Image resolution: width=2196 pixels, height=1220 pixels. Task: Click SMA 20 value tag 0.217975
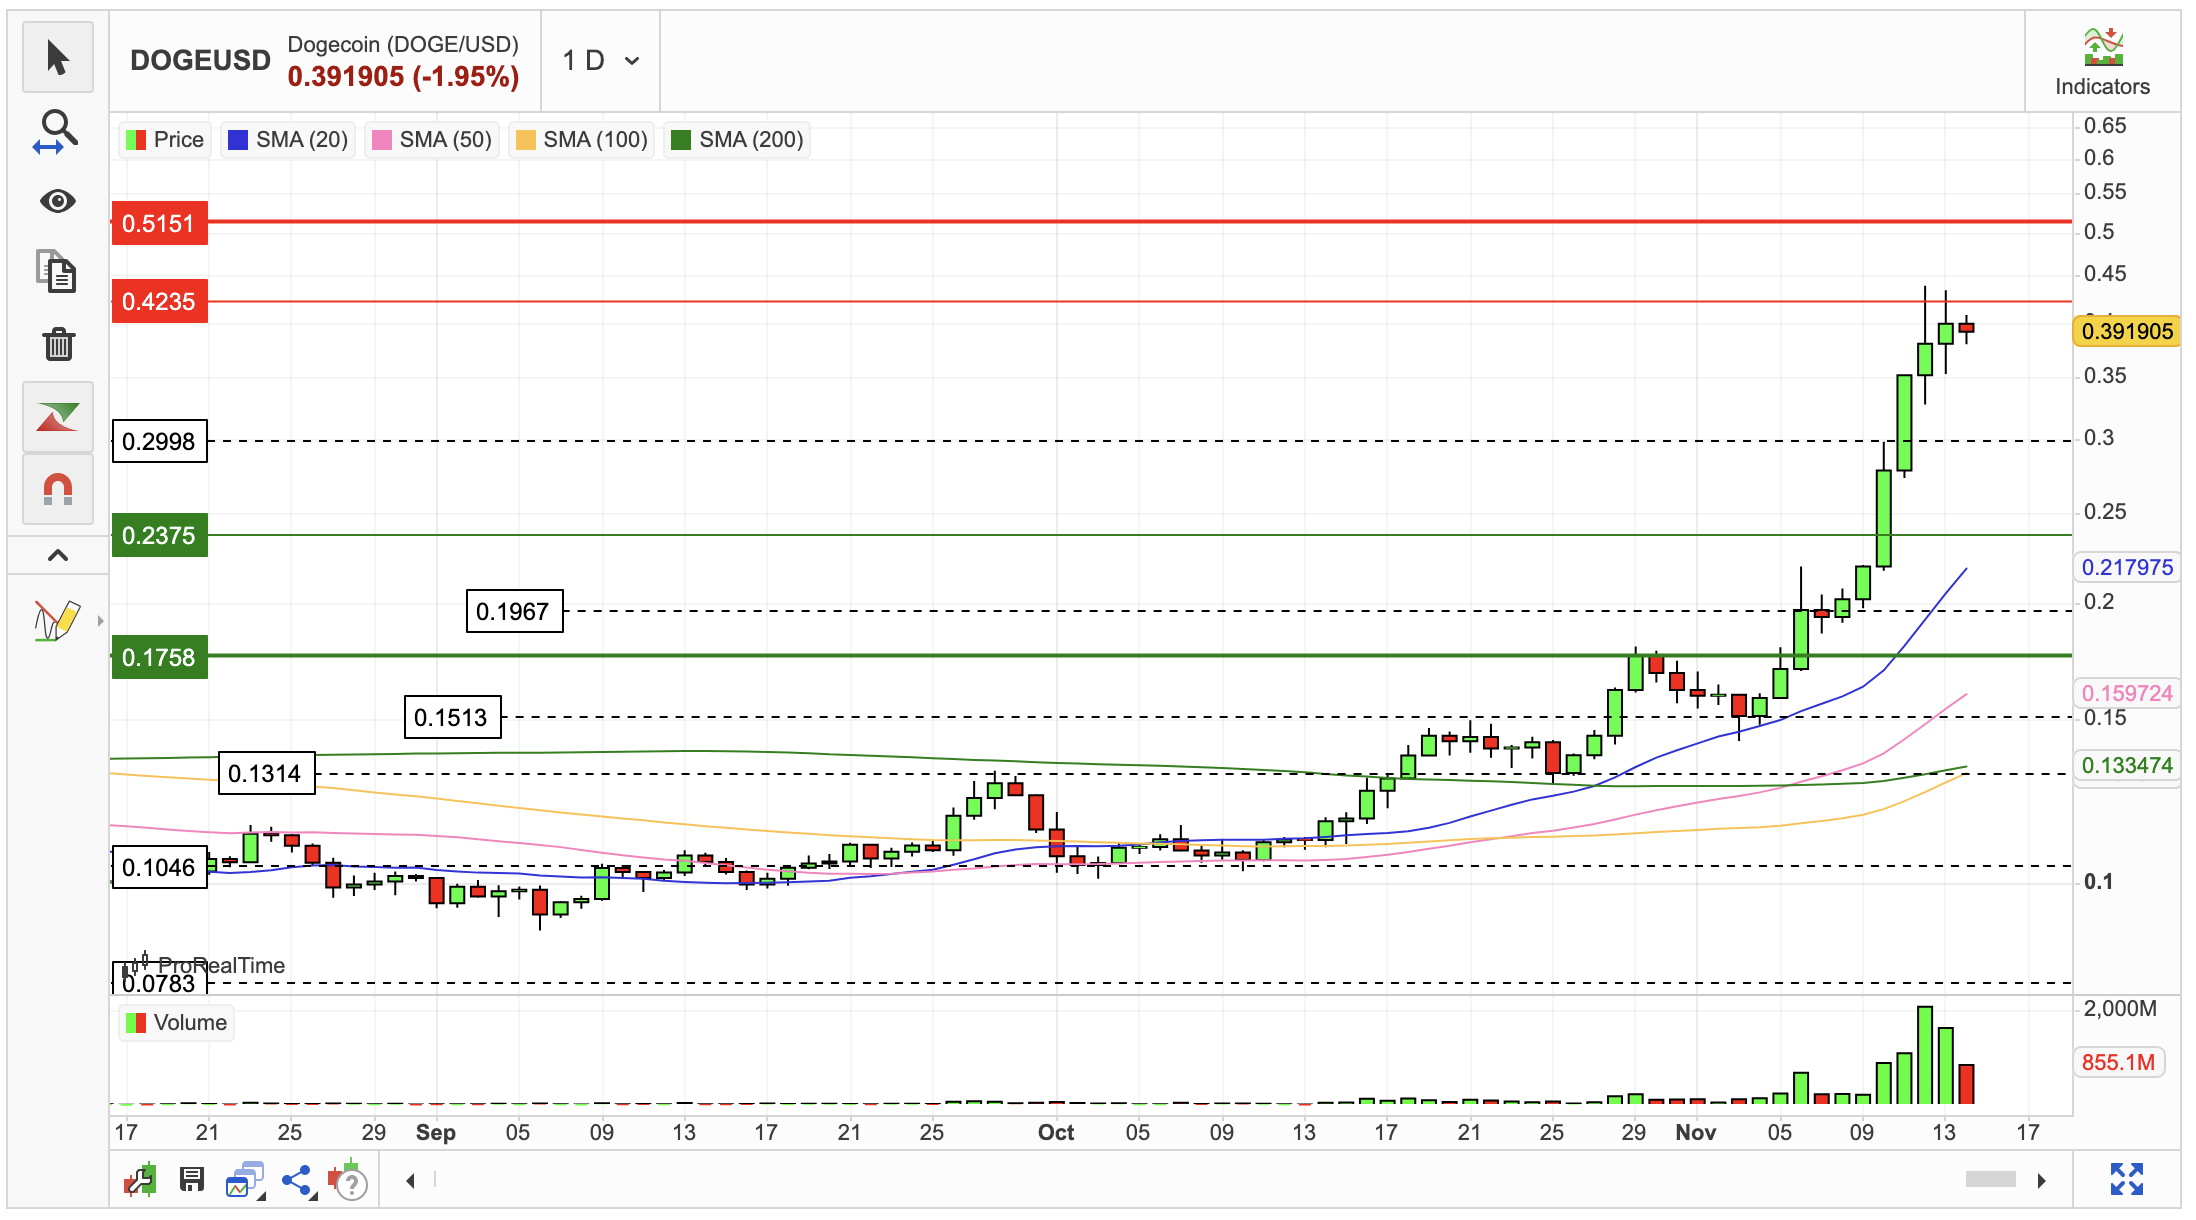pos(2127,567)
